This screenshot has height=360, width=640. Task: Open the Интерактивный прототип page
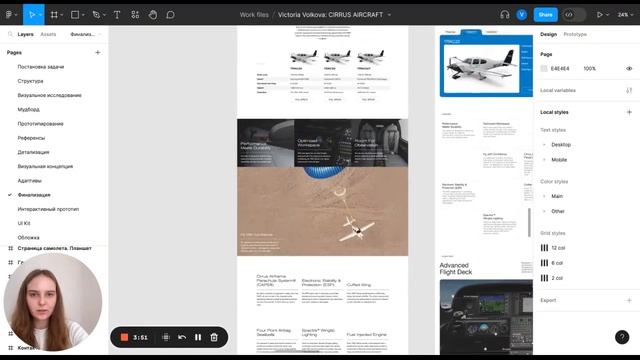click(x=48, y=209)
